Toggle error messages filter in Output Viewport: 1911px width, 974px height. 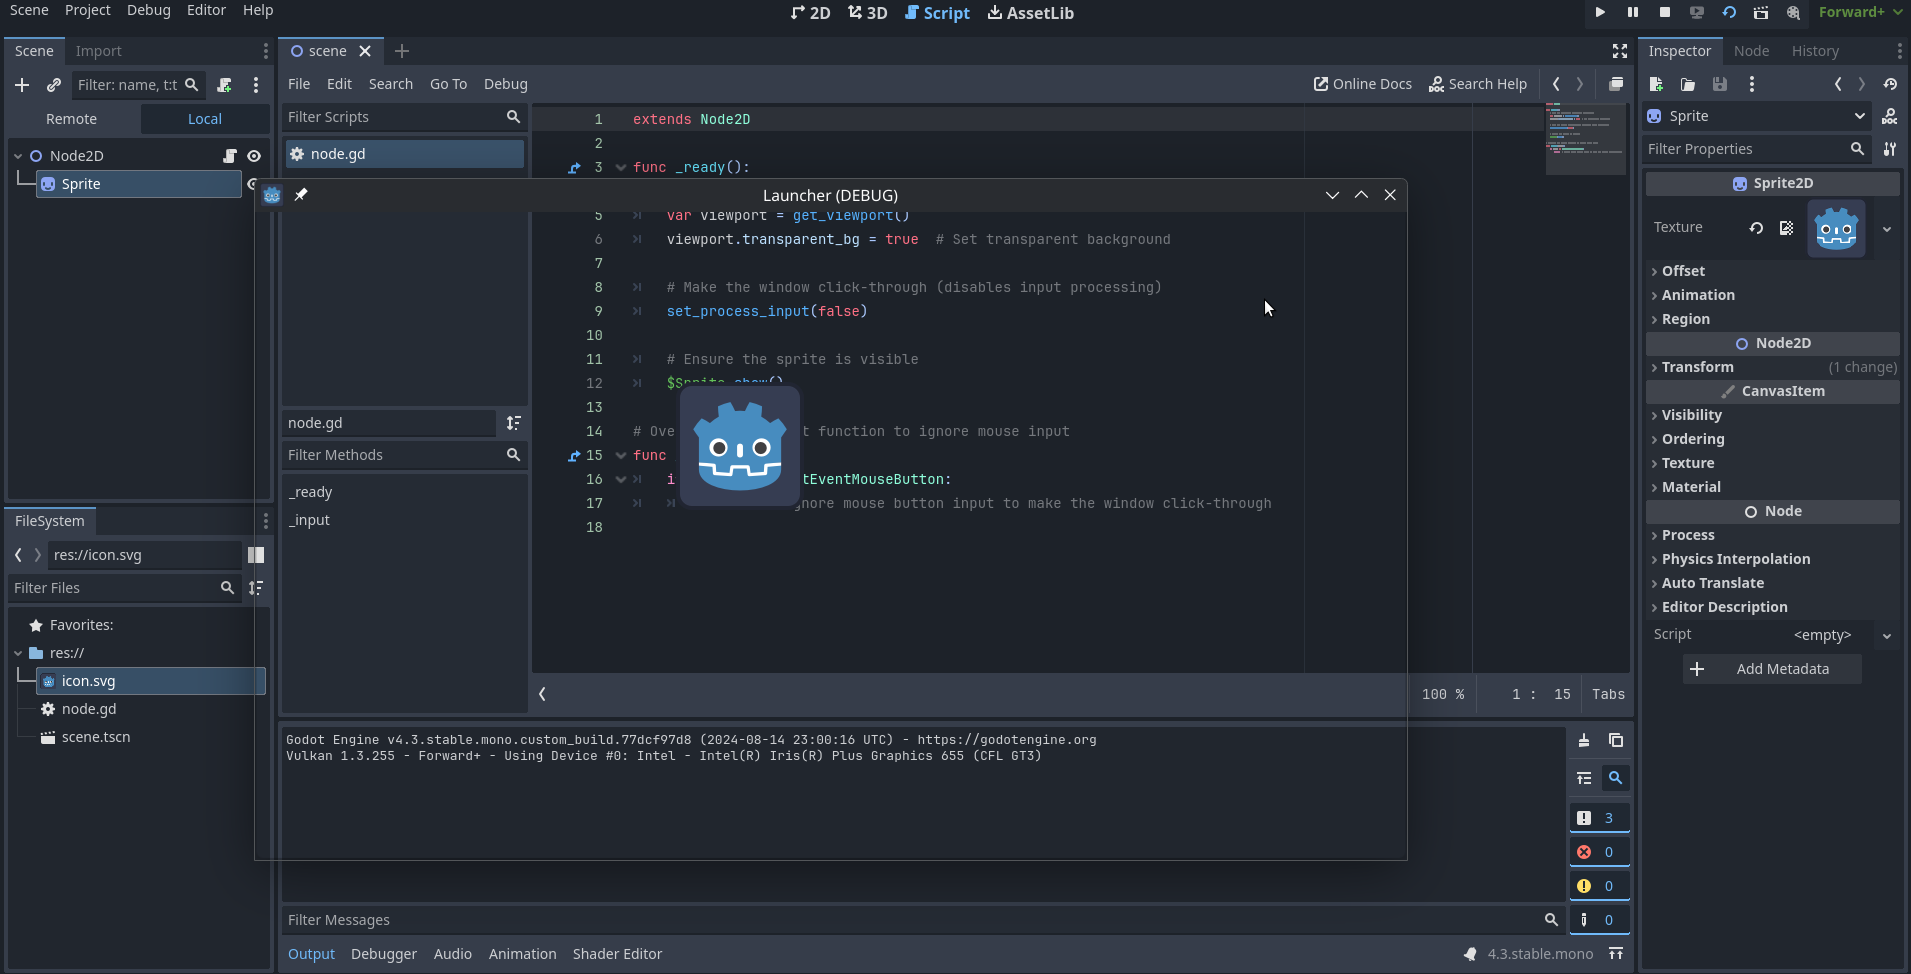(1599, 852)
